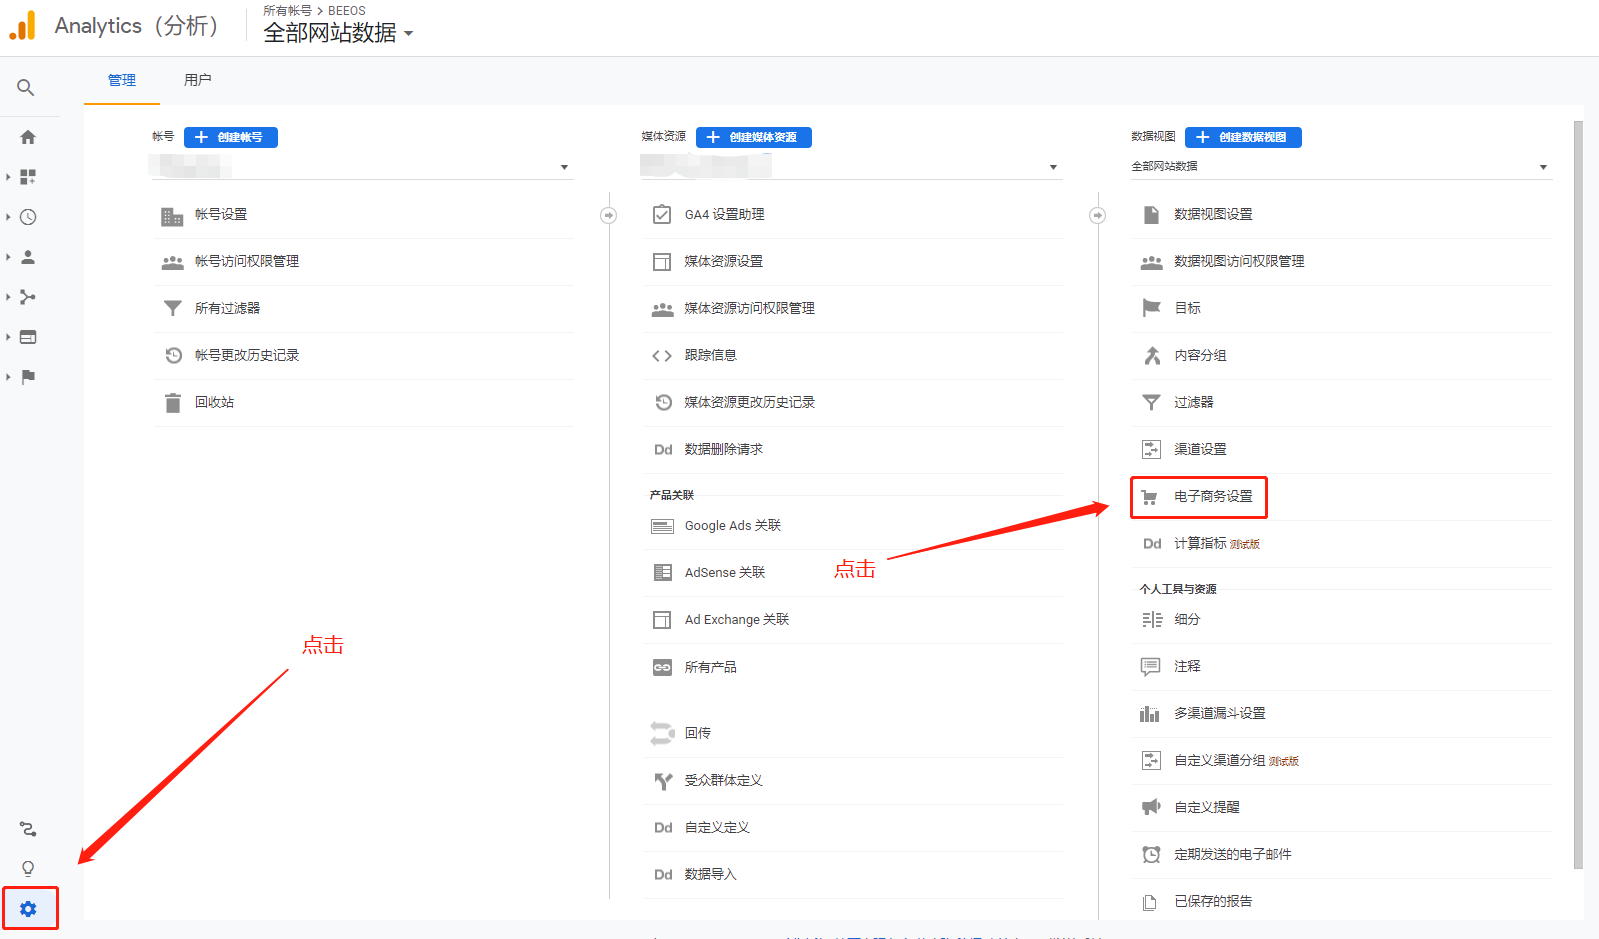Image resolution: width=1599 pixels, height=939 pixels.
Task: Open the Home icon in the left sidebar
Action: pyautogui.click(x=28, y=137)
